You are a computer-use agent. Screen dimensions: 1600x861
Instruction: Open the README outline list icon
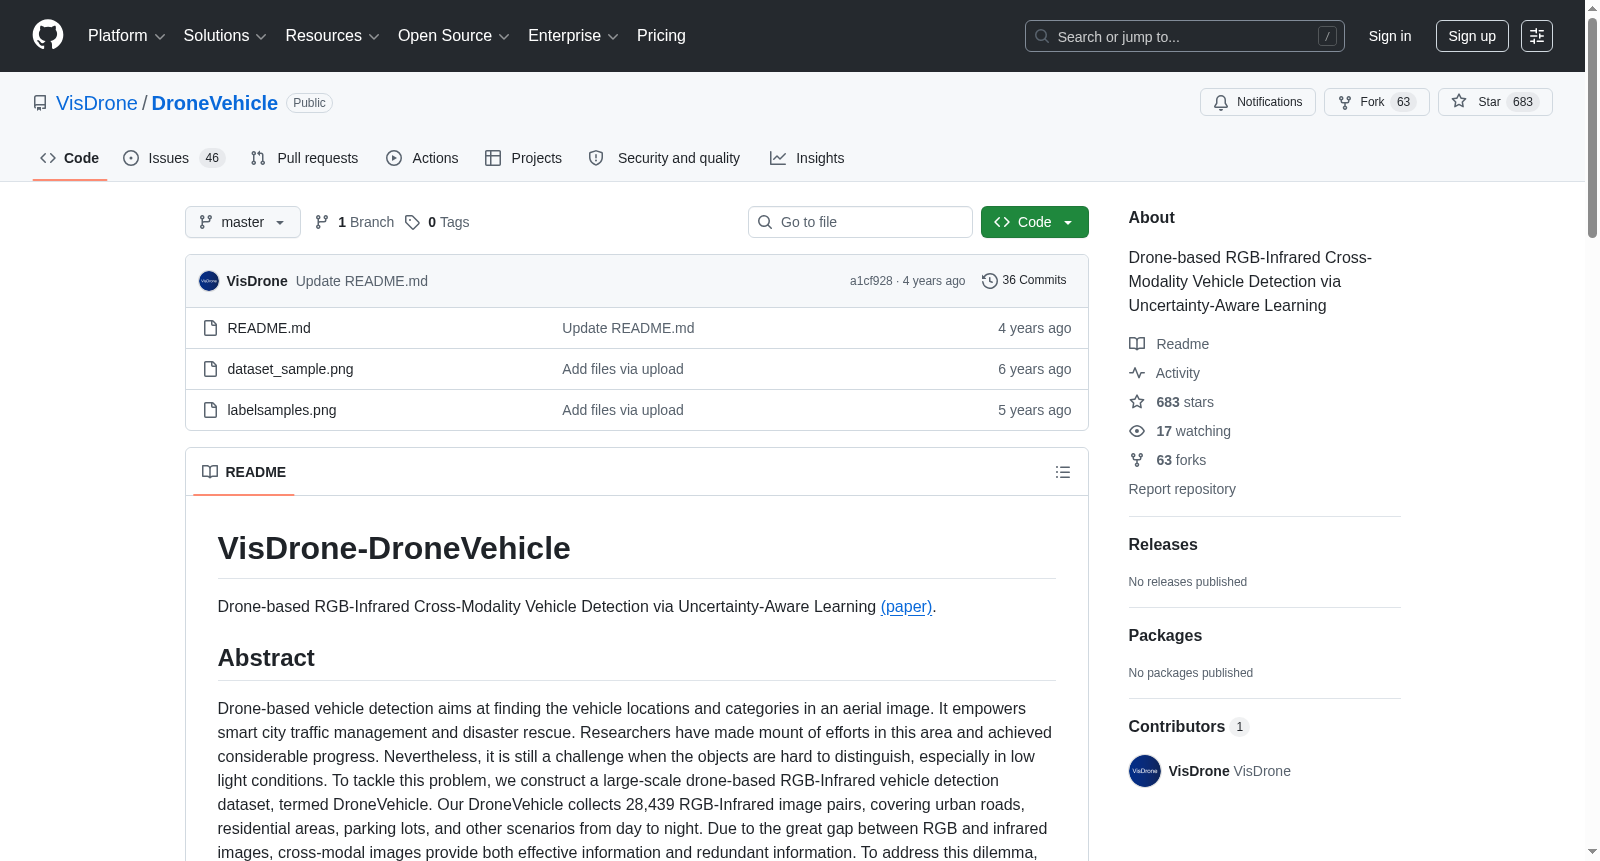pyautogui.click(x=1063, y=472)
